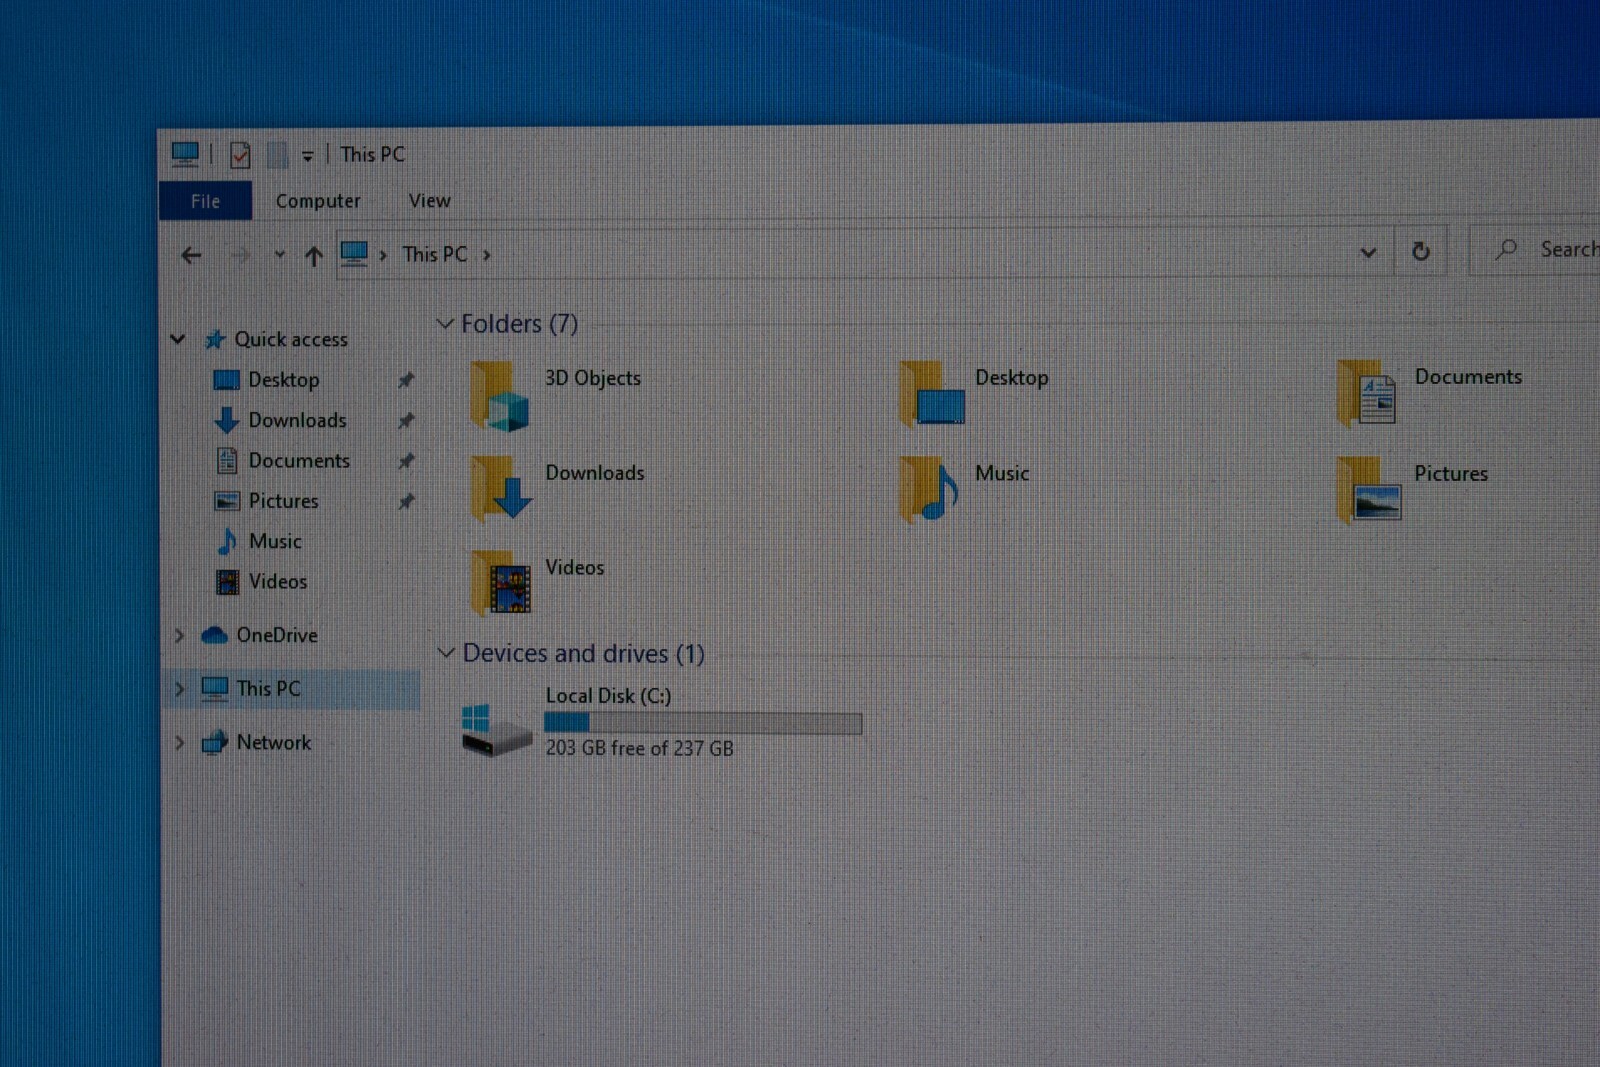Click the pin icon next to Documents
Viewport: 1600px width, 1067px height.
[405, 461]
